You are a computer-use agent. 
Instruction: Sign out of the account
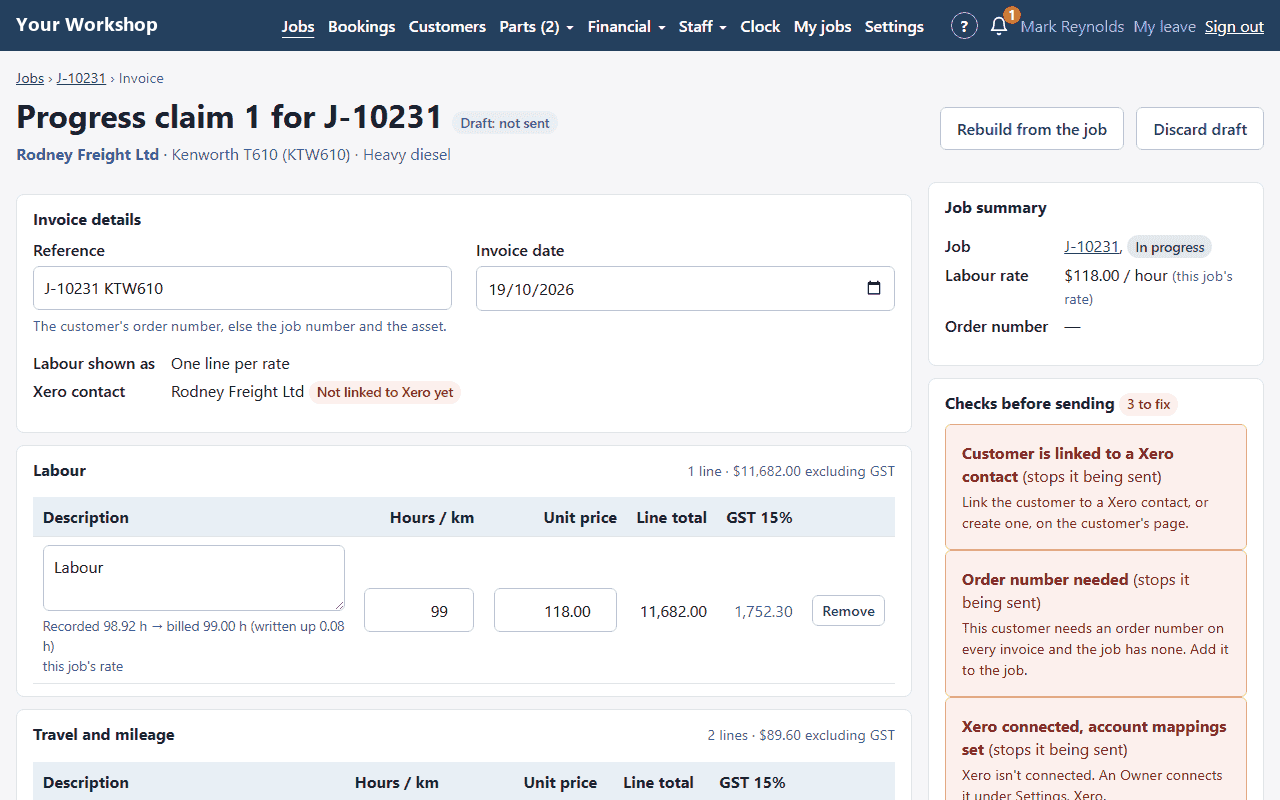tap(1234, 27)
